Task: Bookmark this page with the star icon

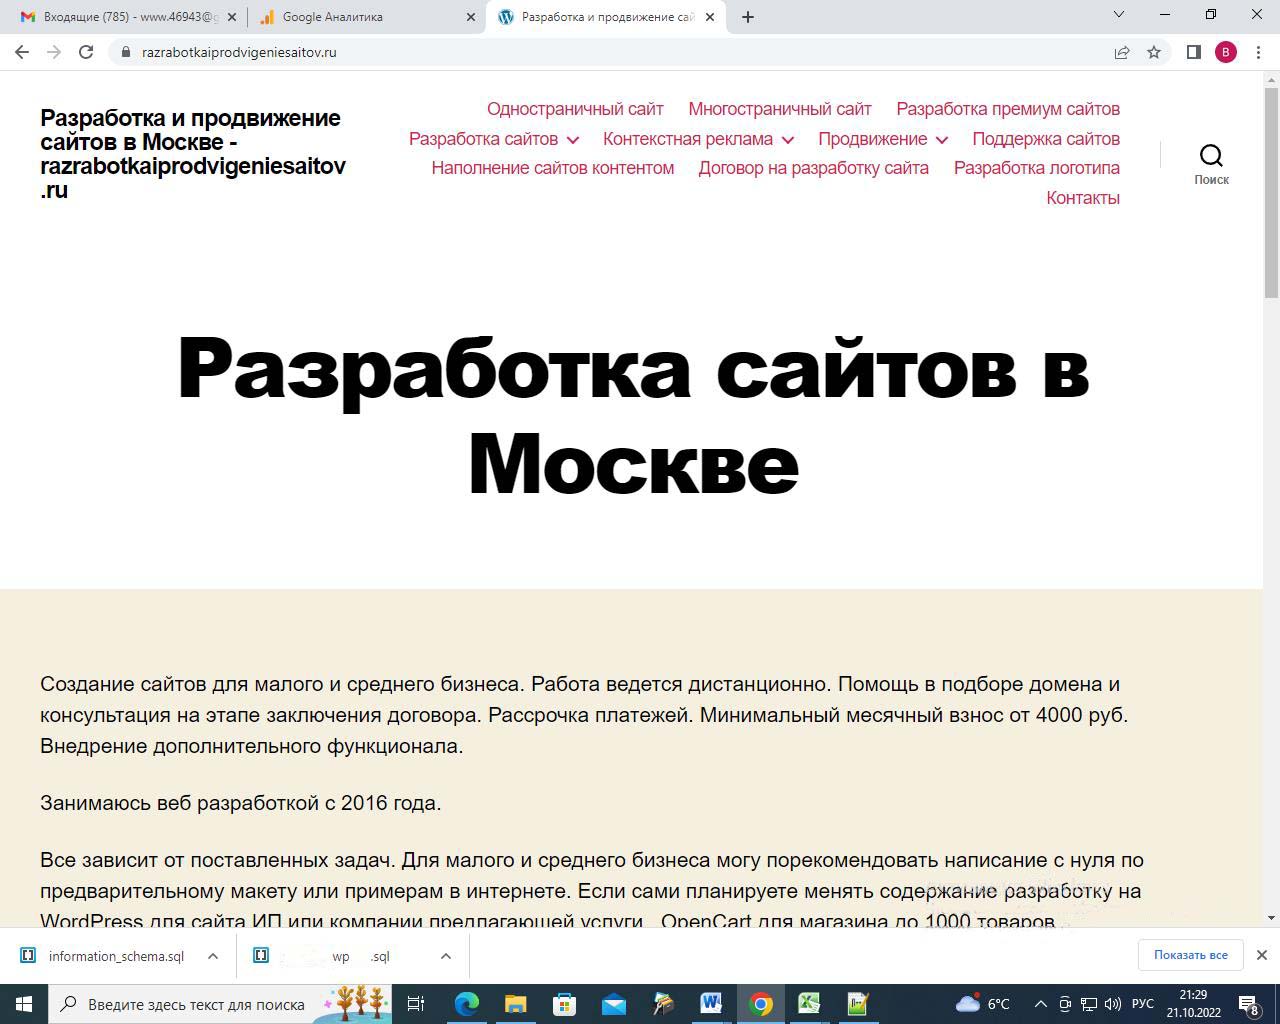Action: click(x=1154, y=52)
